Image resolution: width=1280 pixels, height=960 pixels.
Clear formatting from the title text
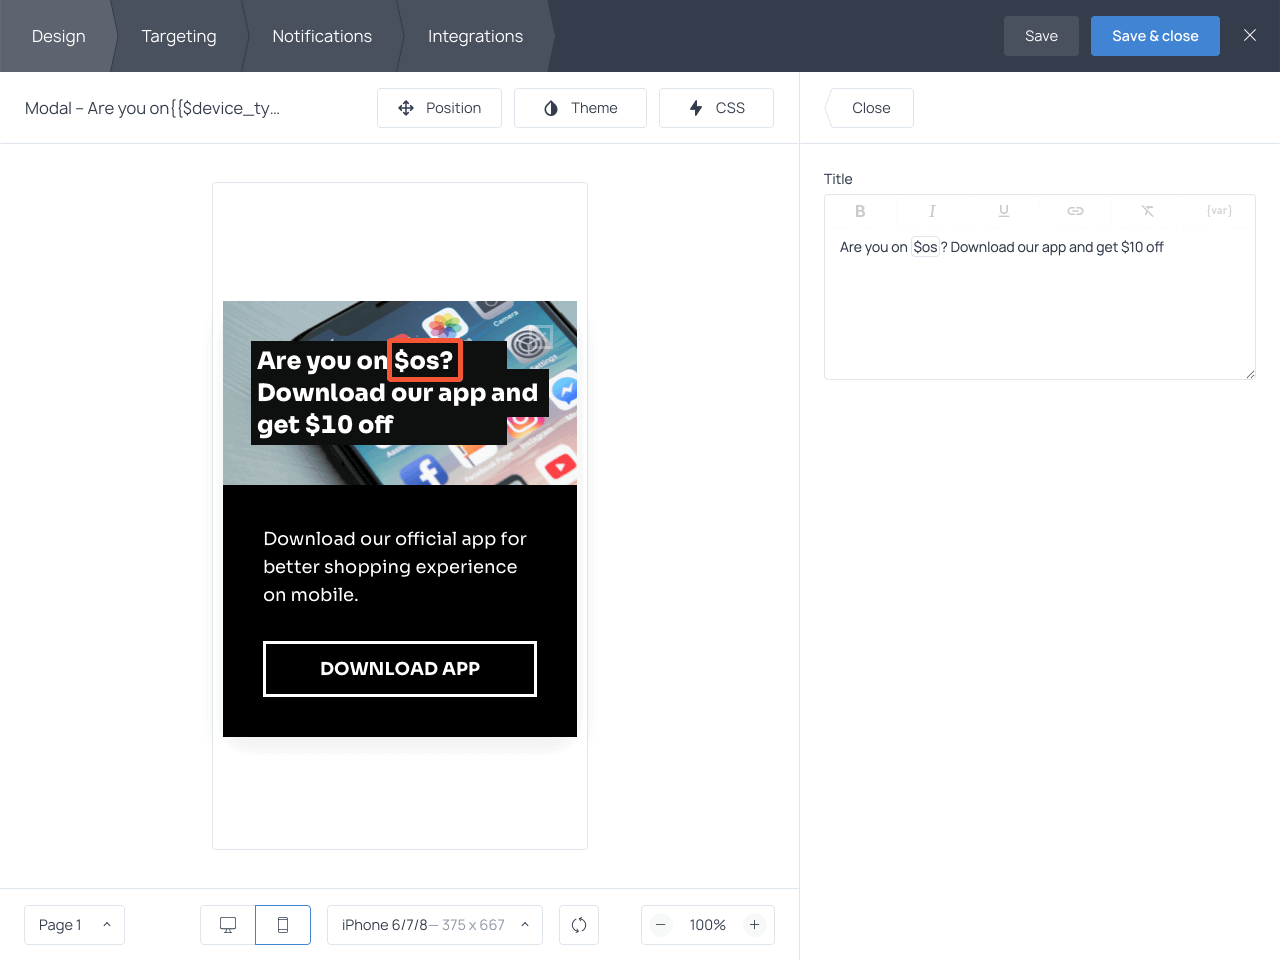point(1147,211)
